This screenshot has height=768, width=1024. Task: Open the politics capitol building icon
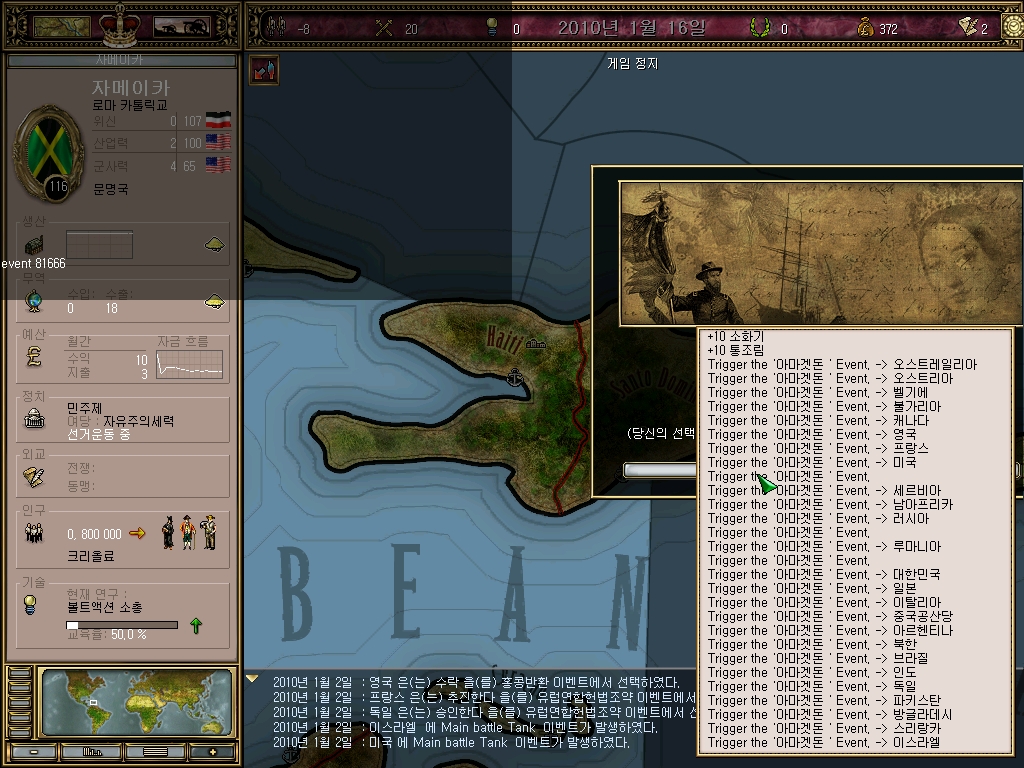click(34, 419)
